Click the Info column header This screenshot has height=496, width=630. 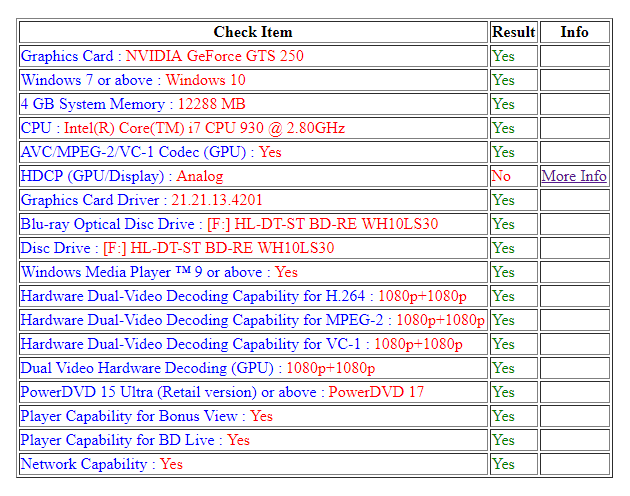pos(575,32)
